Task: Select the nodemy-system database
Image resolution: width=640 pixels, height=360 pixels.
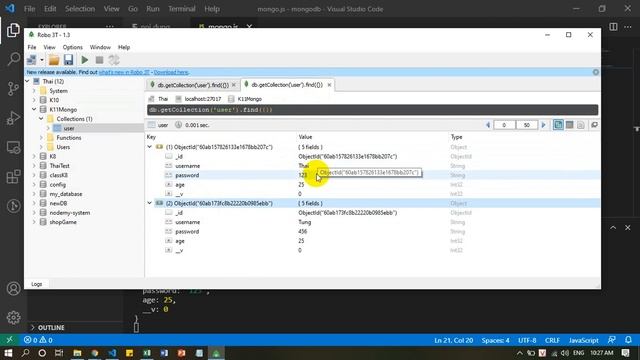Action: point(70,213)
